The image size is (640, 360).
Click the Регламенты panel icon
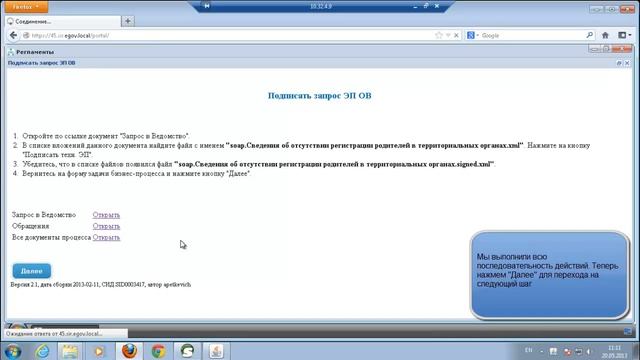coord(11,52)
